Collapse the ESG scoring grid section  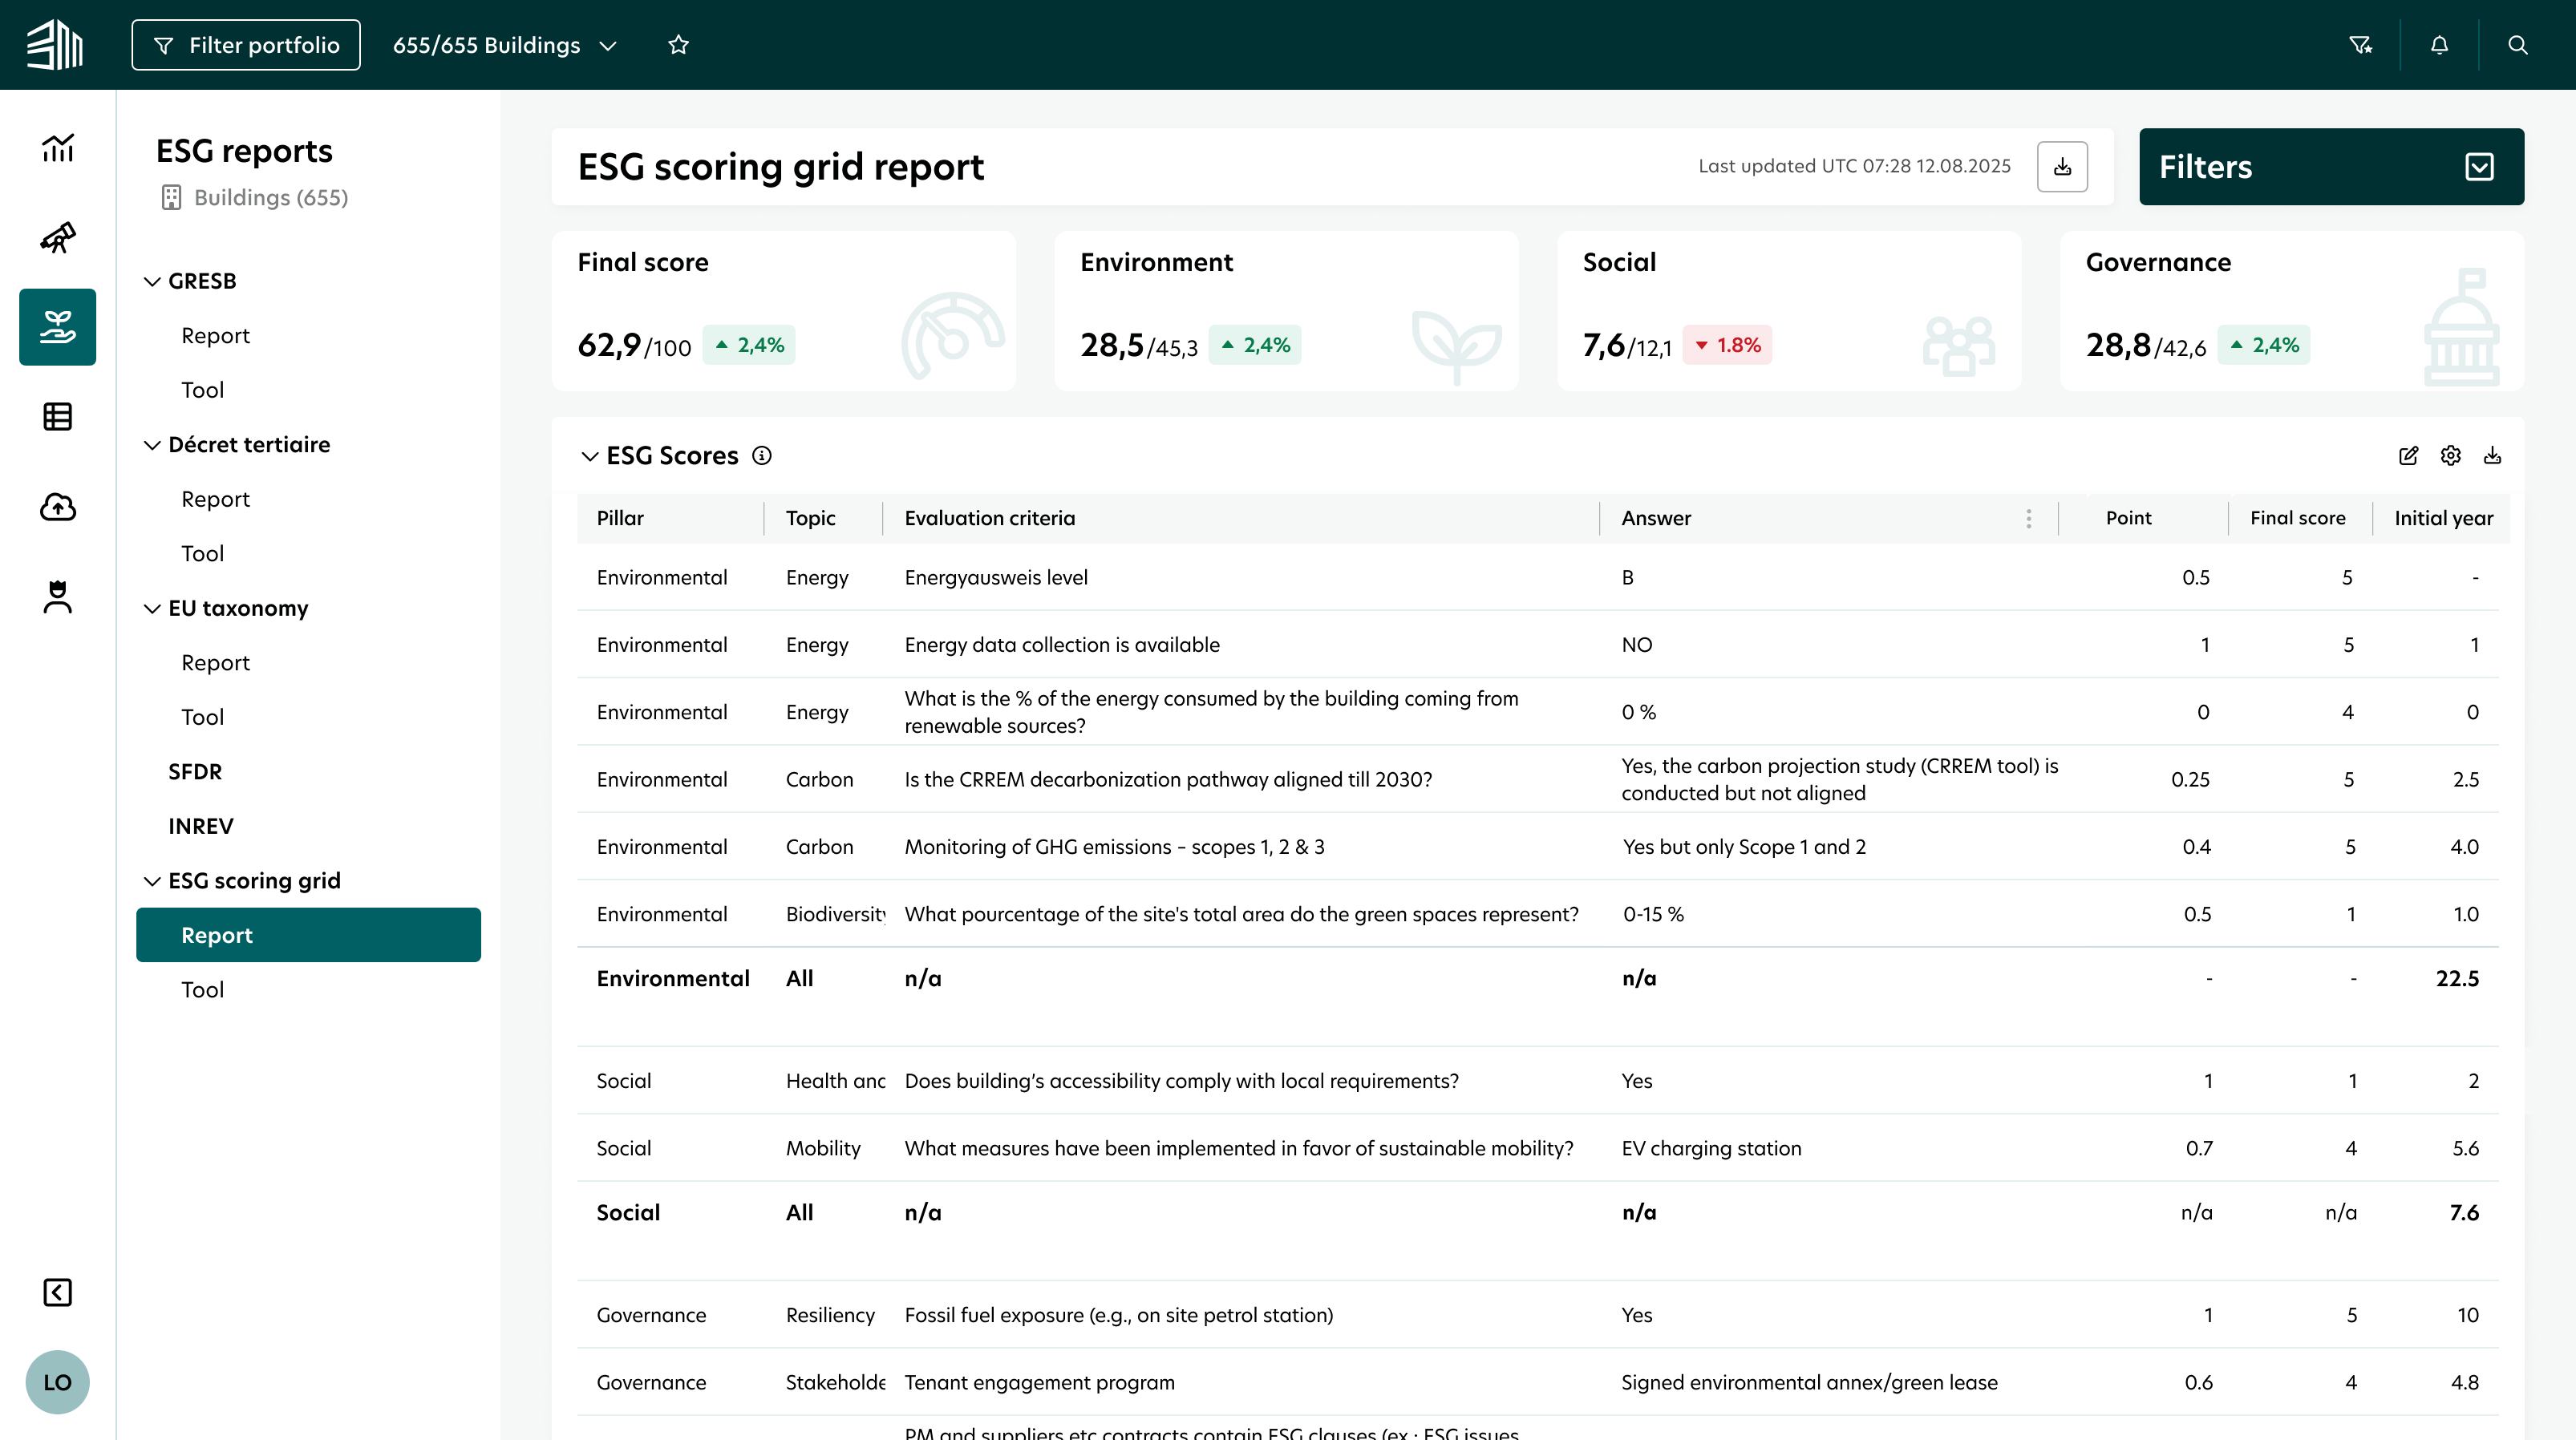pyautogui.click(x=152, y=881)
